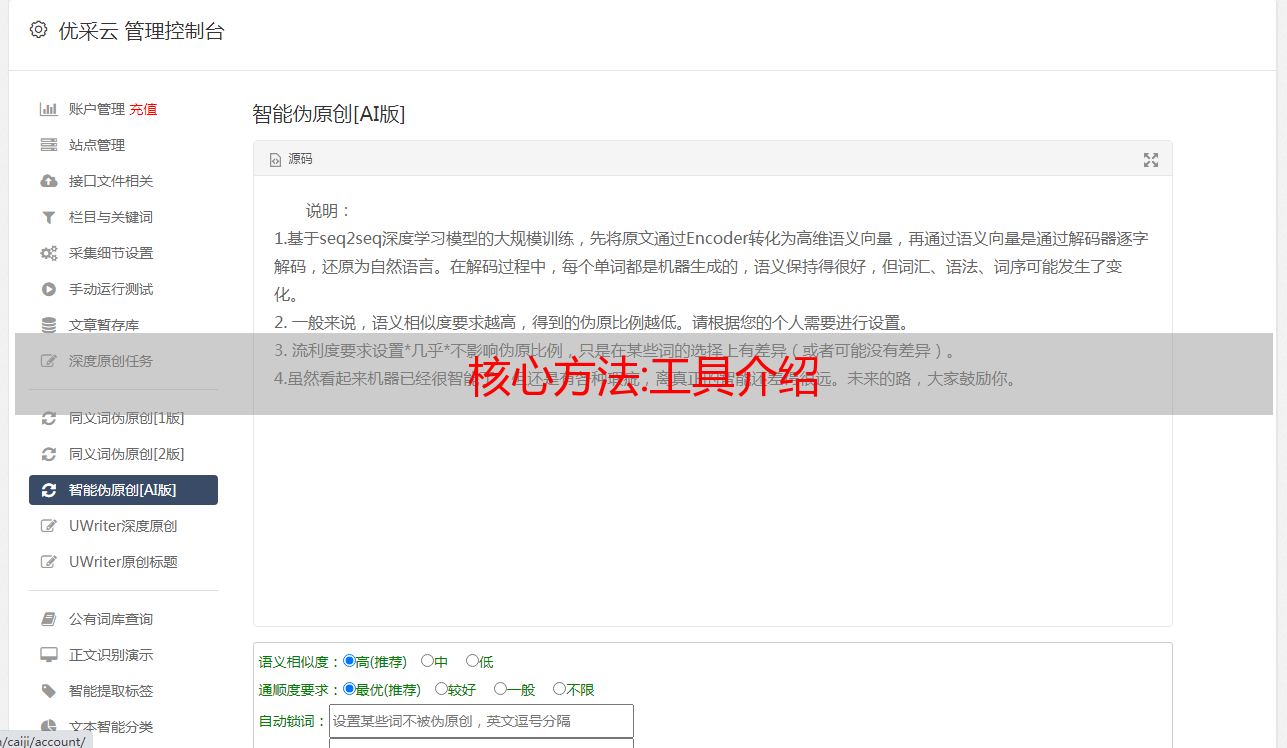Click the pie chart icon for 文本智能分类

tap(48, 727)
